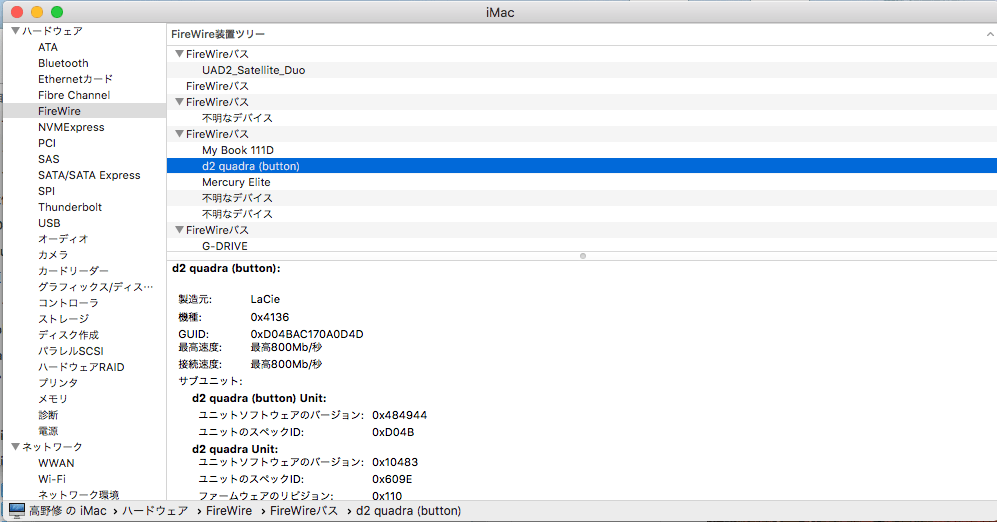This screenshot has width=997, height=522.
Task: Collapse the FireWireバス containing My Book 111D
Action: coord(179,134)
